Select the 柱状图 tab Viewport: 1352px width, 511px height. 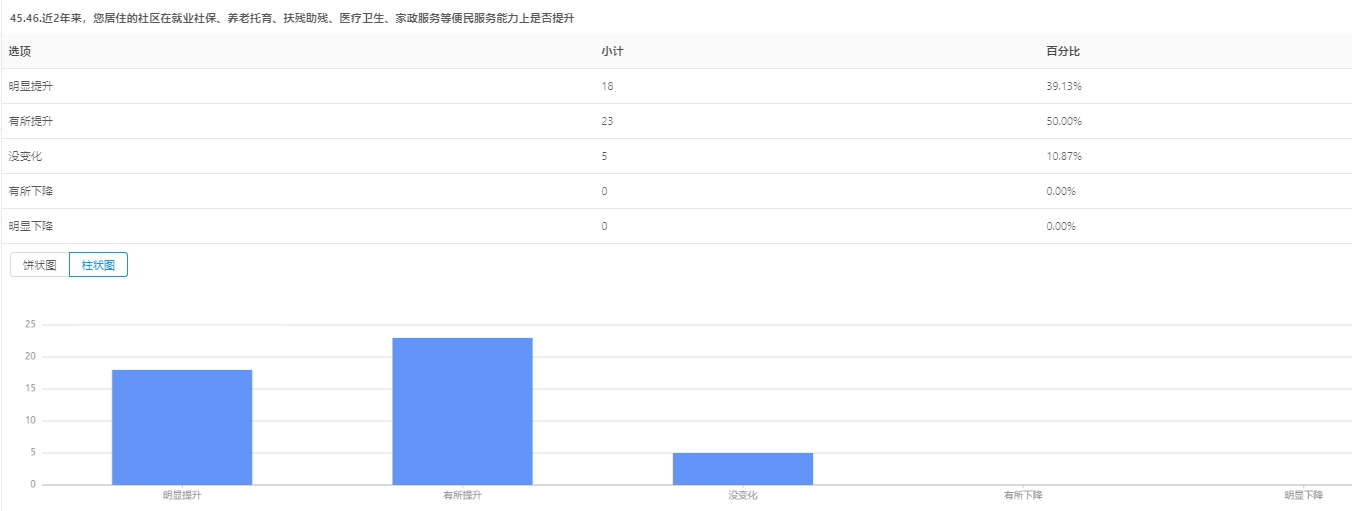click(98, 265)
